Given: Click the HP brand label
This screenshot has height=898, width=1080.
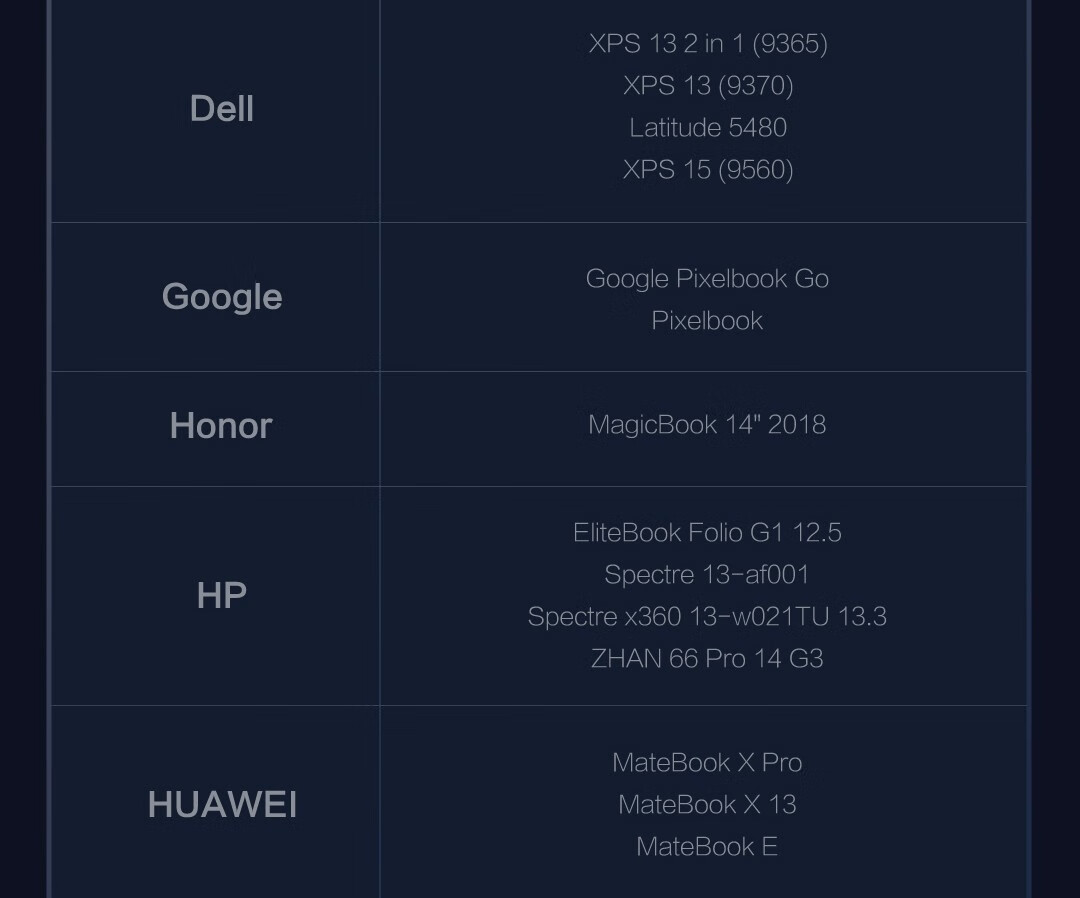Looking at the screenshot, I should coord(222,595).
